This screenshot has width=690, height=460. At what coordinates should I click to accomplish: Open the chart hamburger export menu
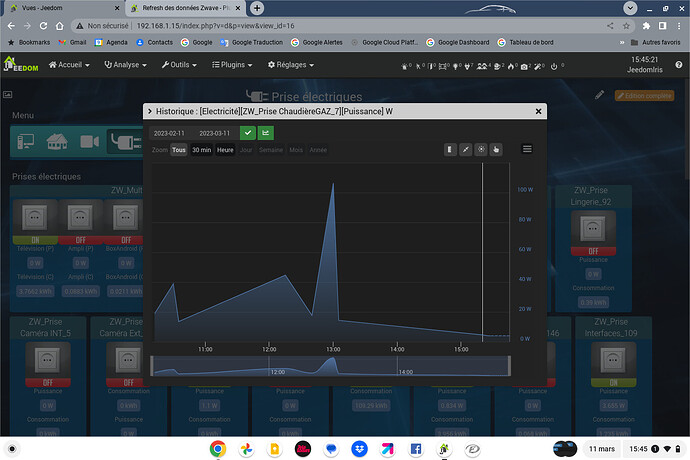(x=527, y=149)
